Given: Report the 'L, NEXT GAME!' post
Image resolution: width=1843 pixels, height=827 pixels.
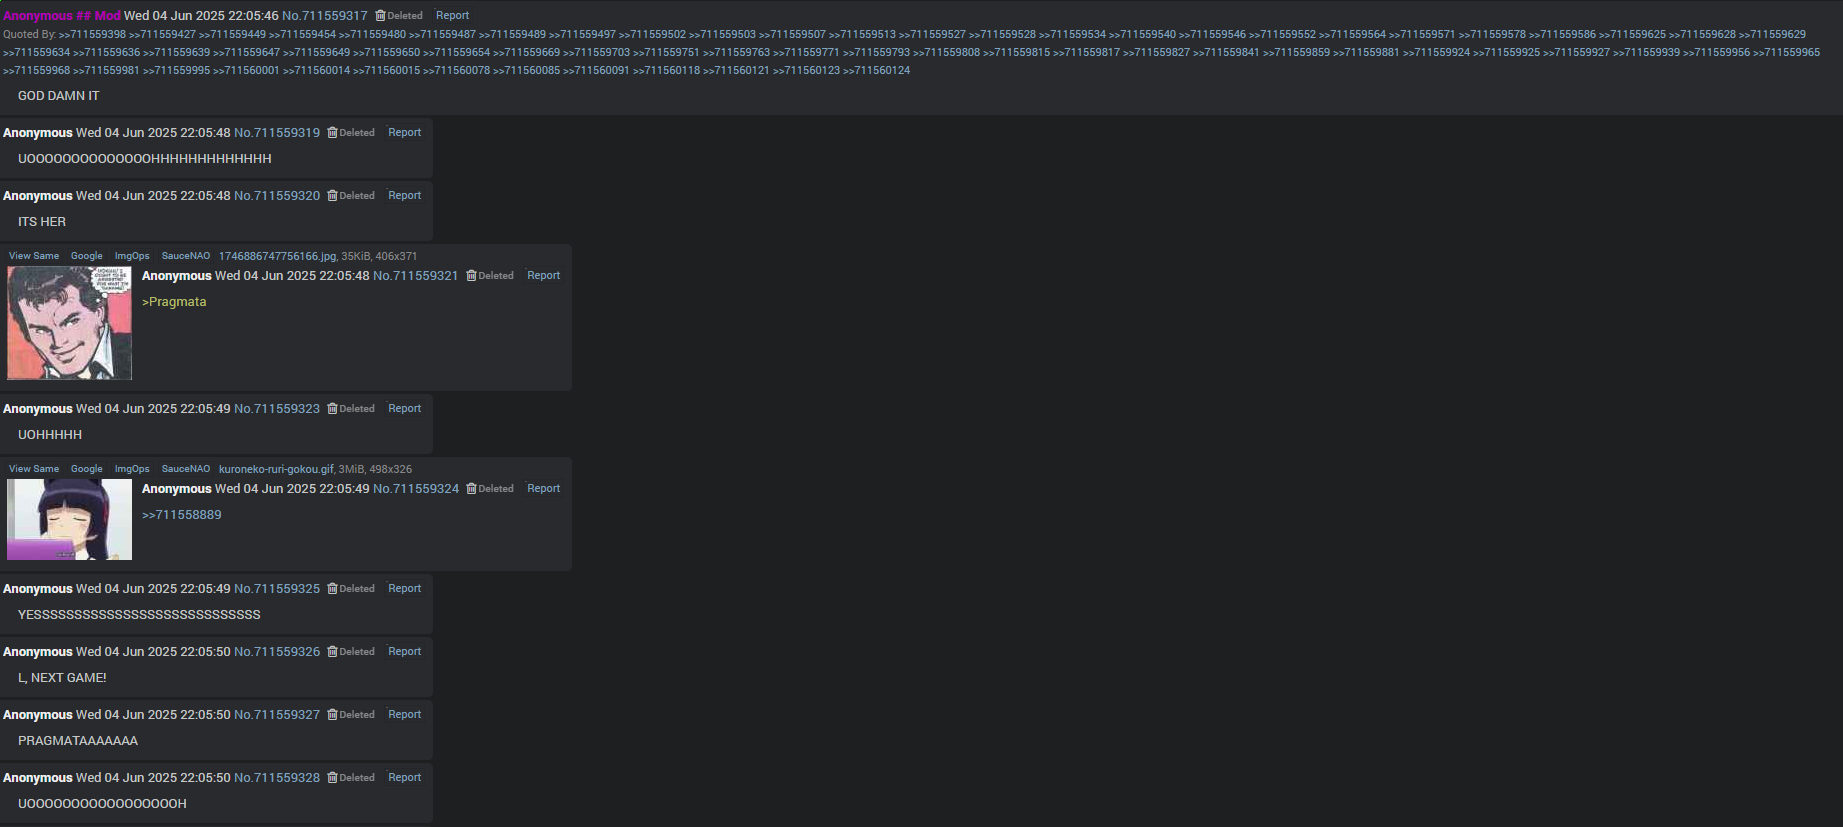Looking at the screenshot, I should click(404, 652).
